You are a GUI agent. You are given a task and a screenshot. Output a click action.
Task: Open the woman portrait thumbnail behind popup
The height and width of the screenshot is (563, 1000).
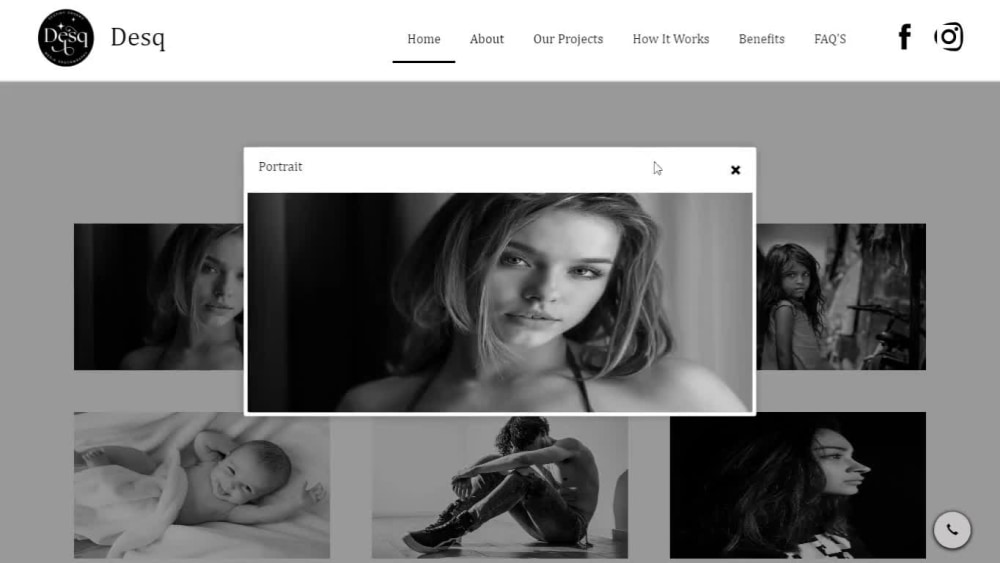158,296
